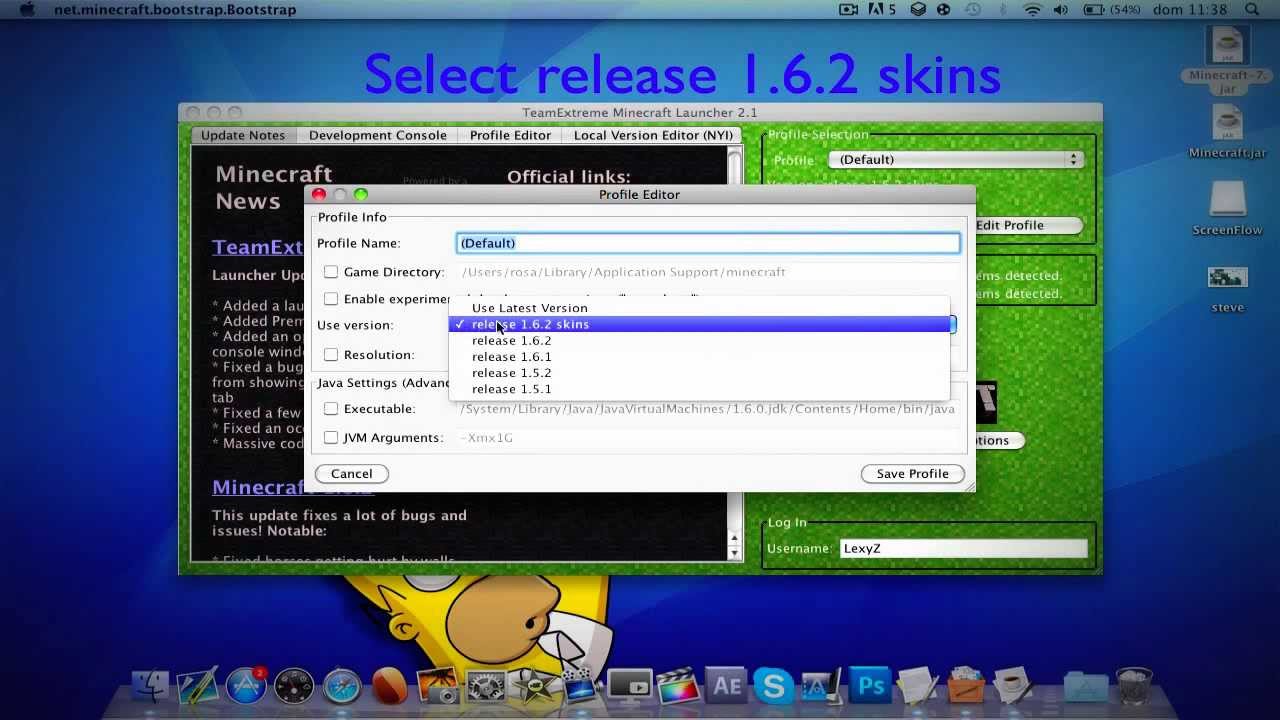Select the ScreenFlow disk on desktop
Viewport: 1280px width, 720px height.
pos(1227,208)
